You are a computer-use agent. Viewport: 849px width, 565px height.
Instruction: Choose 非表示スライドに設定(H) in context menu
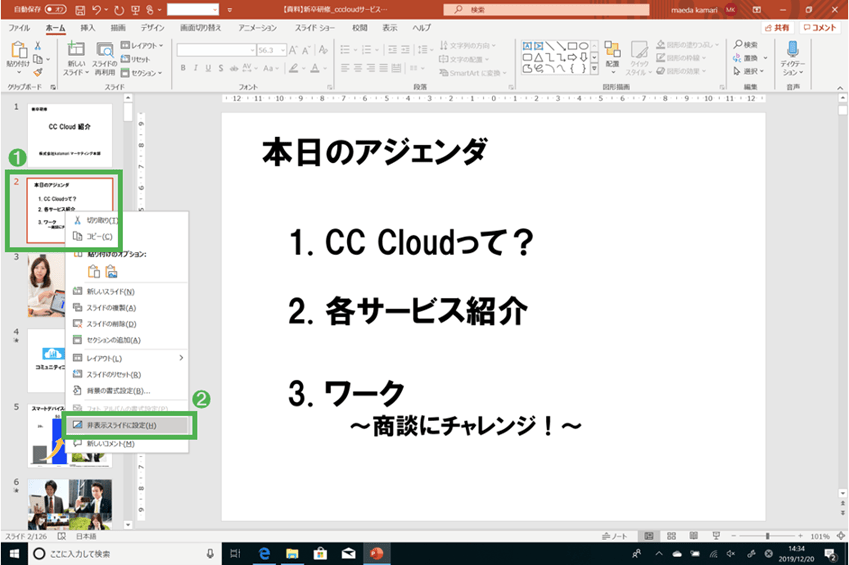[x=127, y=425]
